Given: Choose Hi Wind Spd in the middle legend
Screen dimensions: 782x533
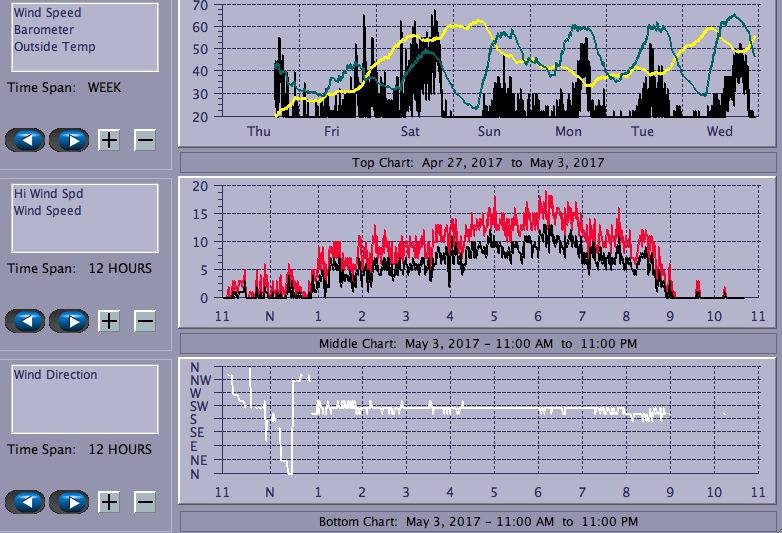Looking at the screenshot, I should (x=43, y=194).
